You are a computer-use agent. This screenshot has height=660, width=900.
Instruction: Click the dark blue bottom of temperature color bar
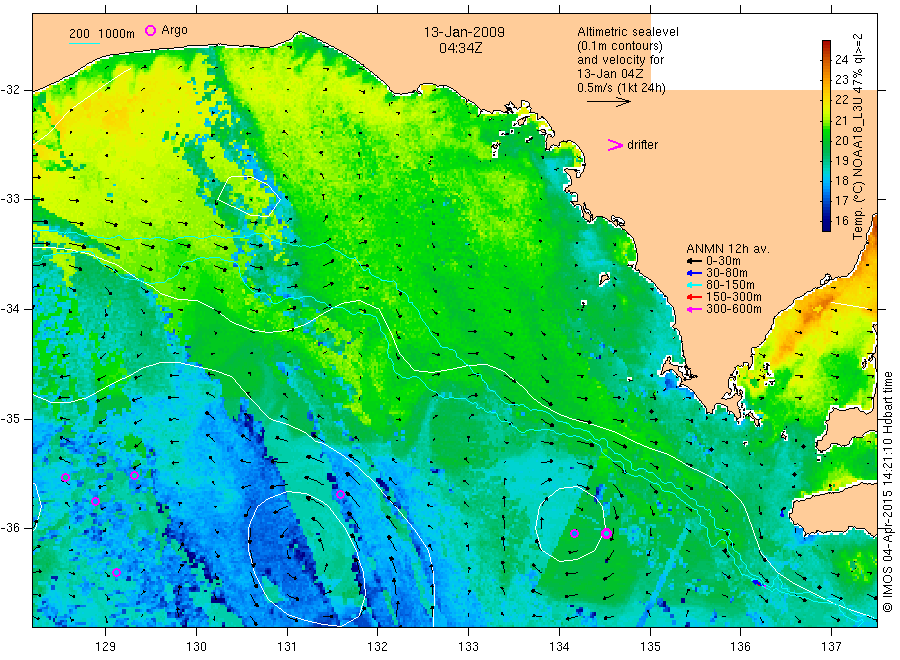pos(826,225)
